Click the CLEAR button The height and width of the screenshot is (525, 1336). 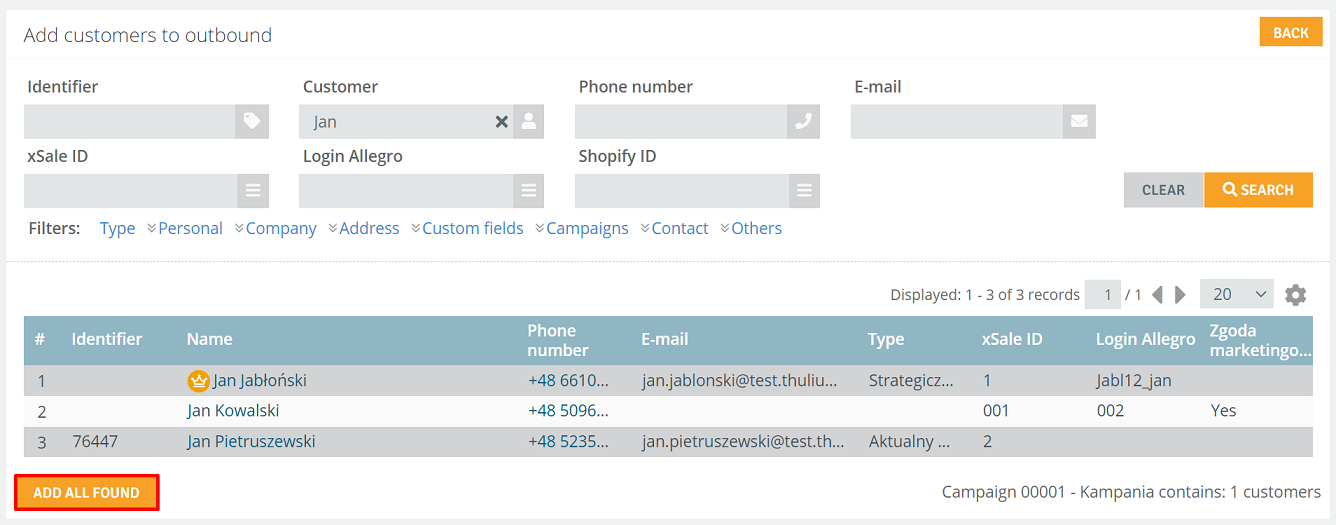pos(1164,190)
